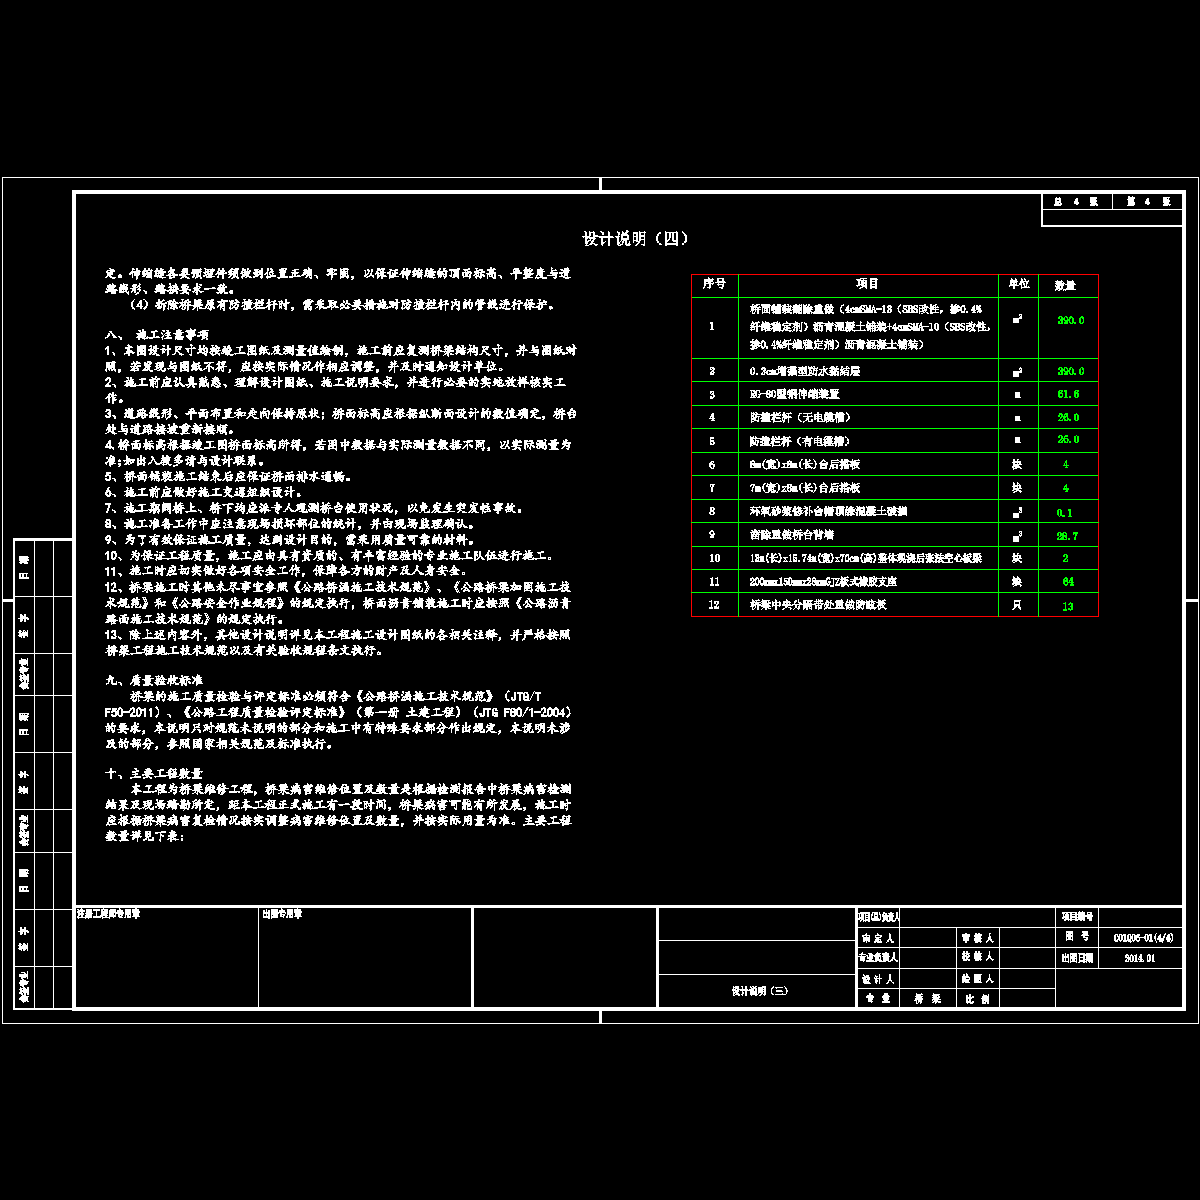This screenshot has height=1200, width=1200.
Task: Select quantity 61.6 in row 3
Action: (1067, 395)
